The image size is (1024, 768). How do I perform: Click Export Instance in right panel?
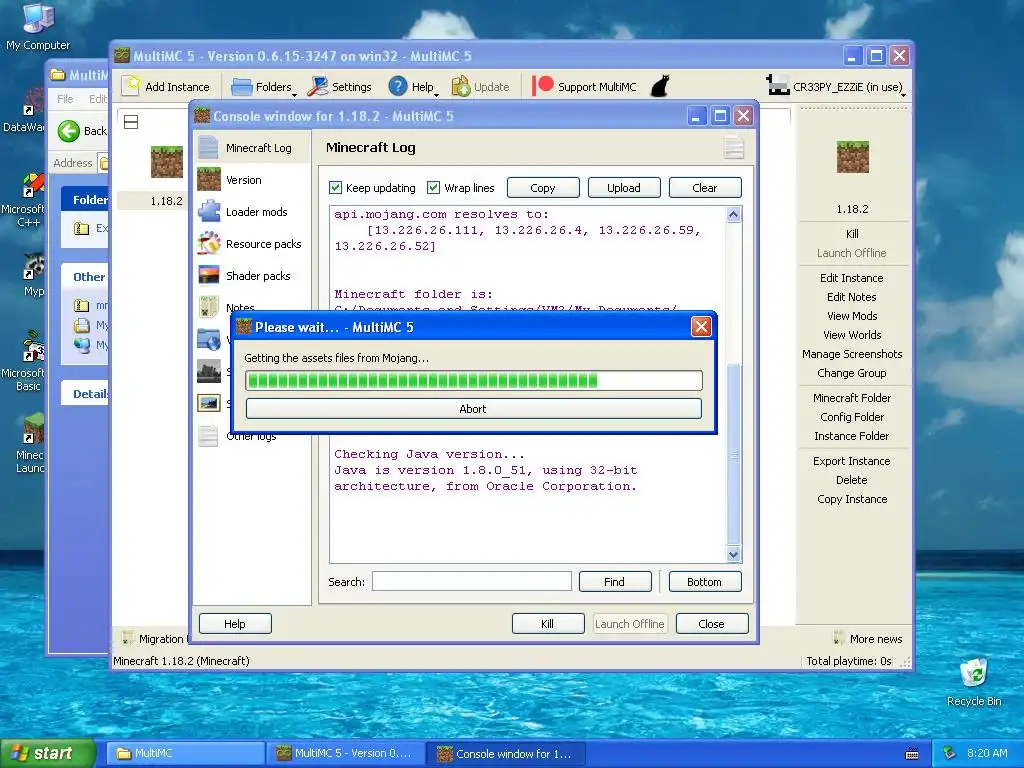click(852, 460)
